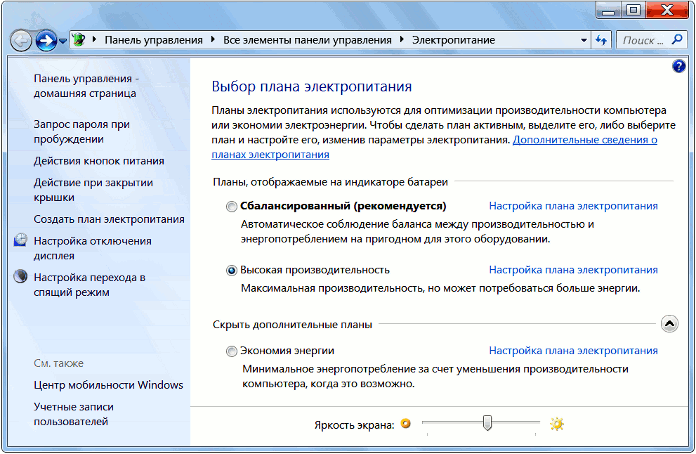The height and width of the screenshot is (454, 696).
Task: Expand arrow after Все элементы панели управления
Action: coord(402,40)
